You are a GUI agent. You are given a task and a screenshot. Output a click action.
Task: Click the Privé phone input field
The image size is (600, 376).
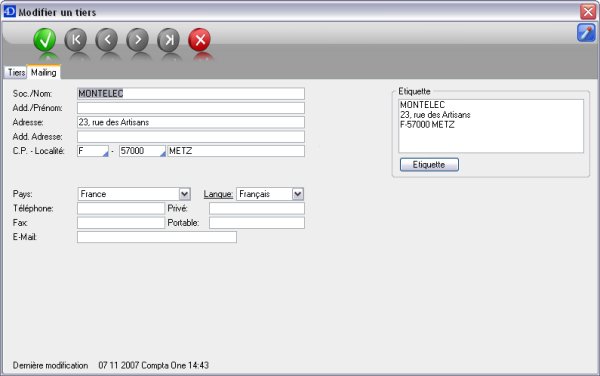[x=257, y=208]
